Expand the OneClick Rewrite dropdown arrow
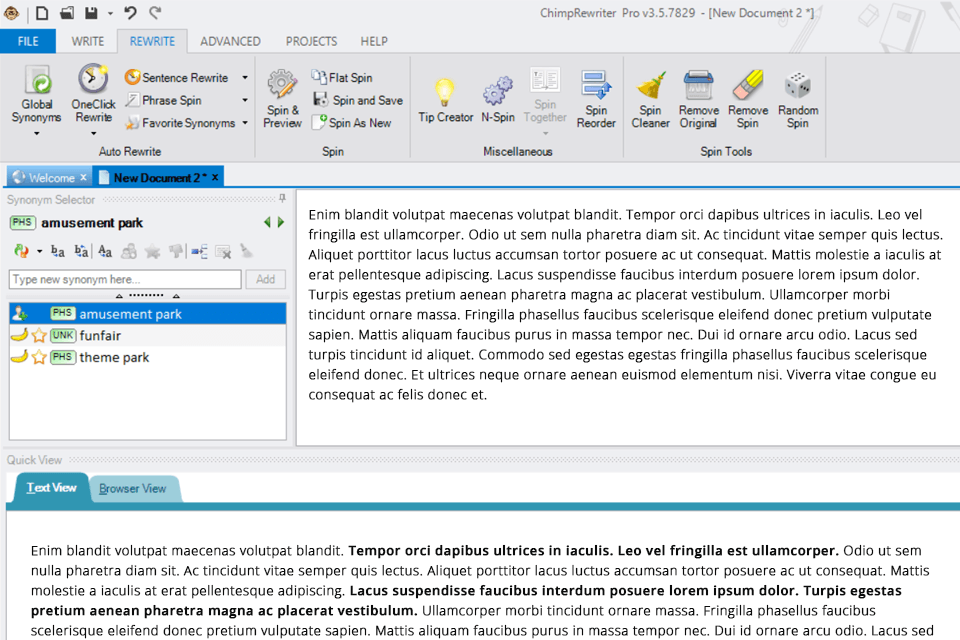Image resolution: width=960 pixels, height=640 pixels. point(93,133)
